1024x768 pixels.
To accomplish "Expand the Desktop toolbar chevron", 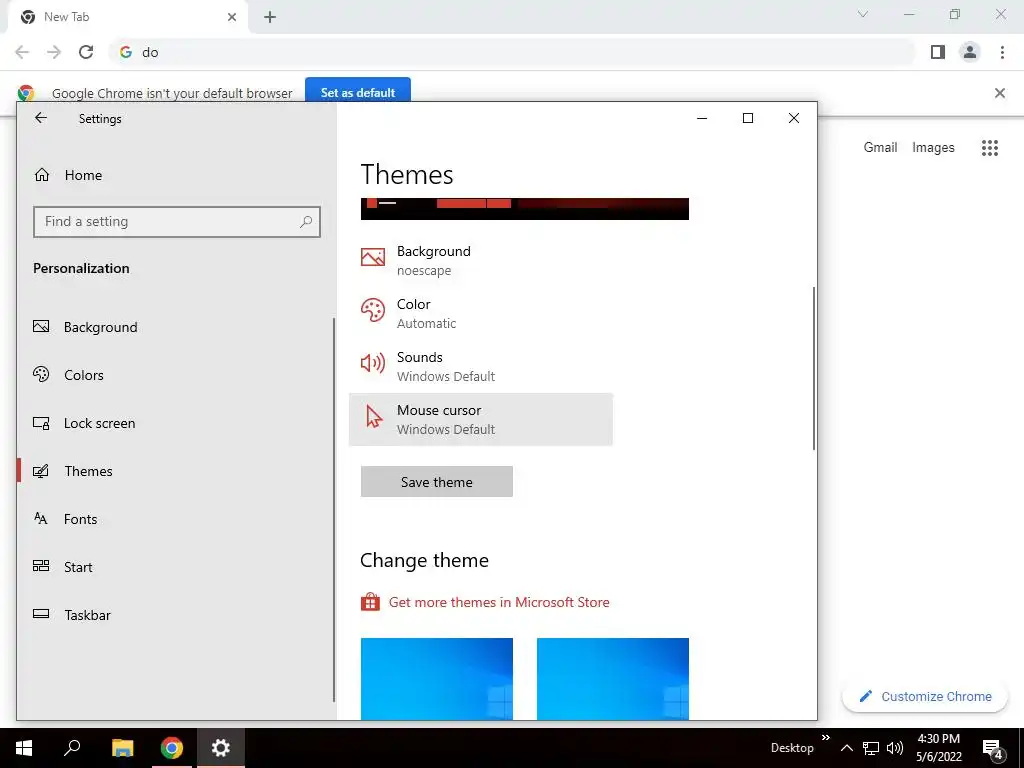I will pyautogui.click(x=825, y=738).
